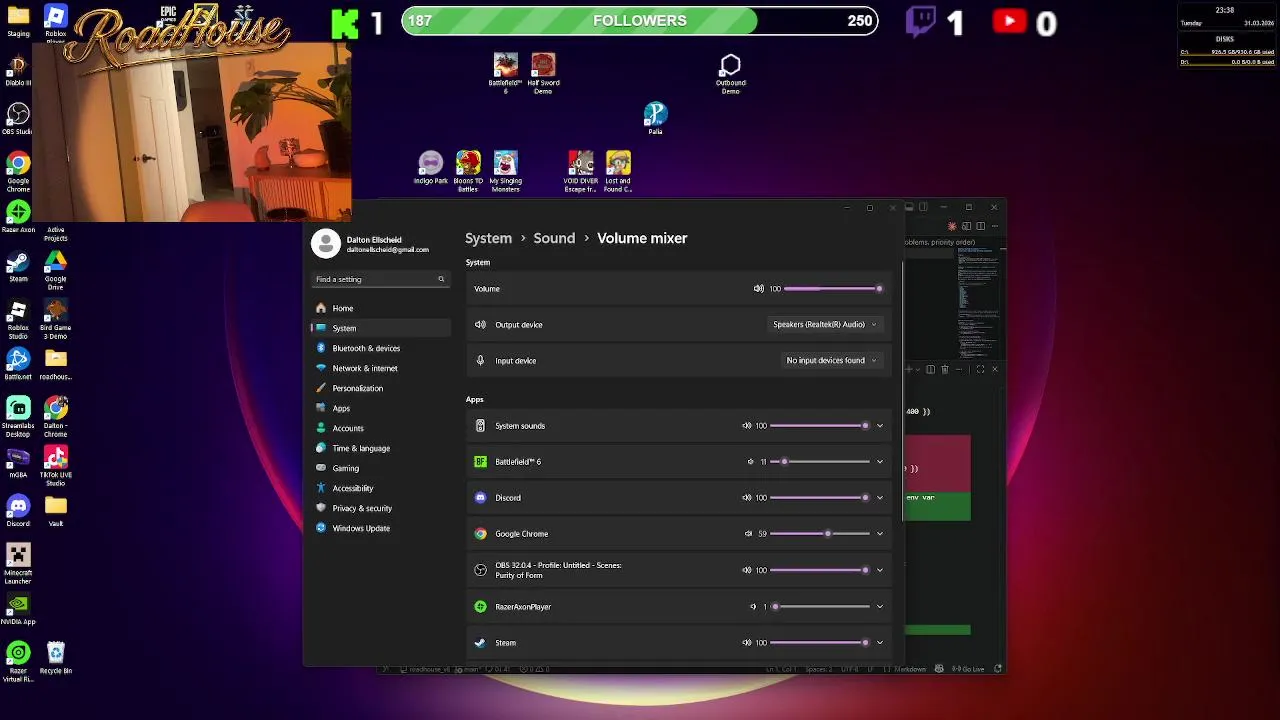Mute OBS speaker icon in mixer

coord(746,570)
